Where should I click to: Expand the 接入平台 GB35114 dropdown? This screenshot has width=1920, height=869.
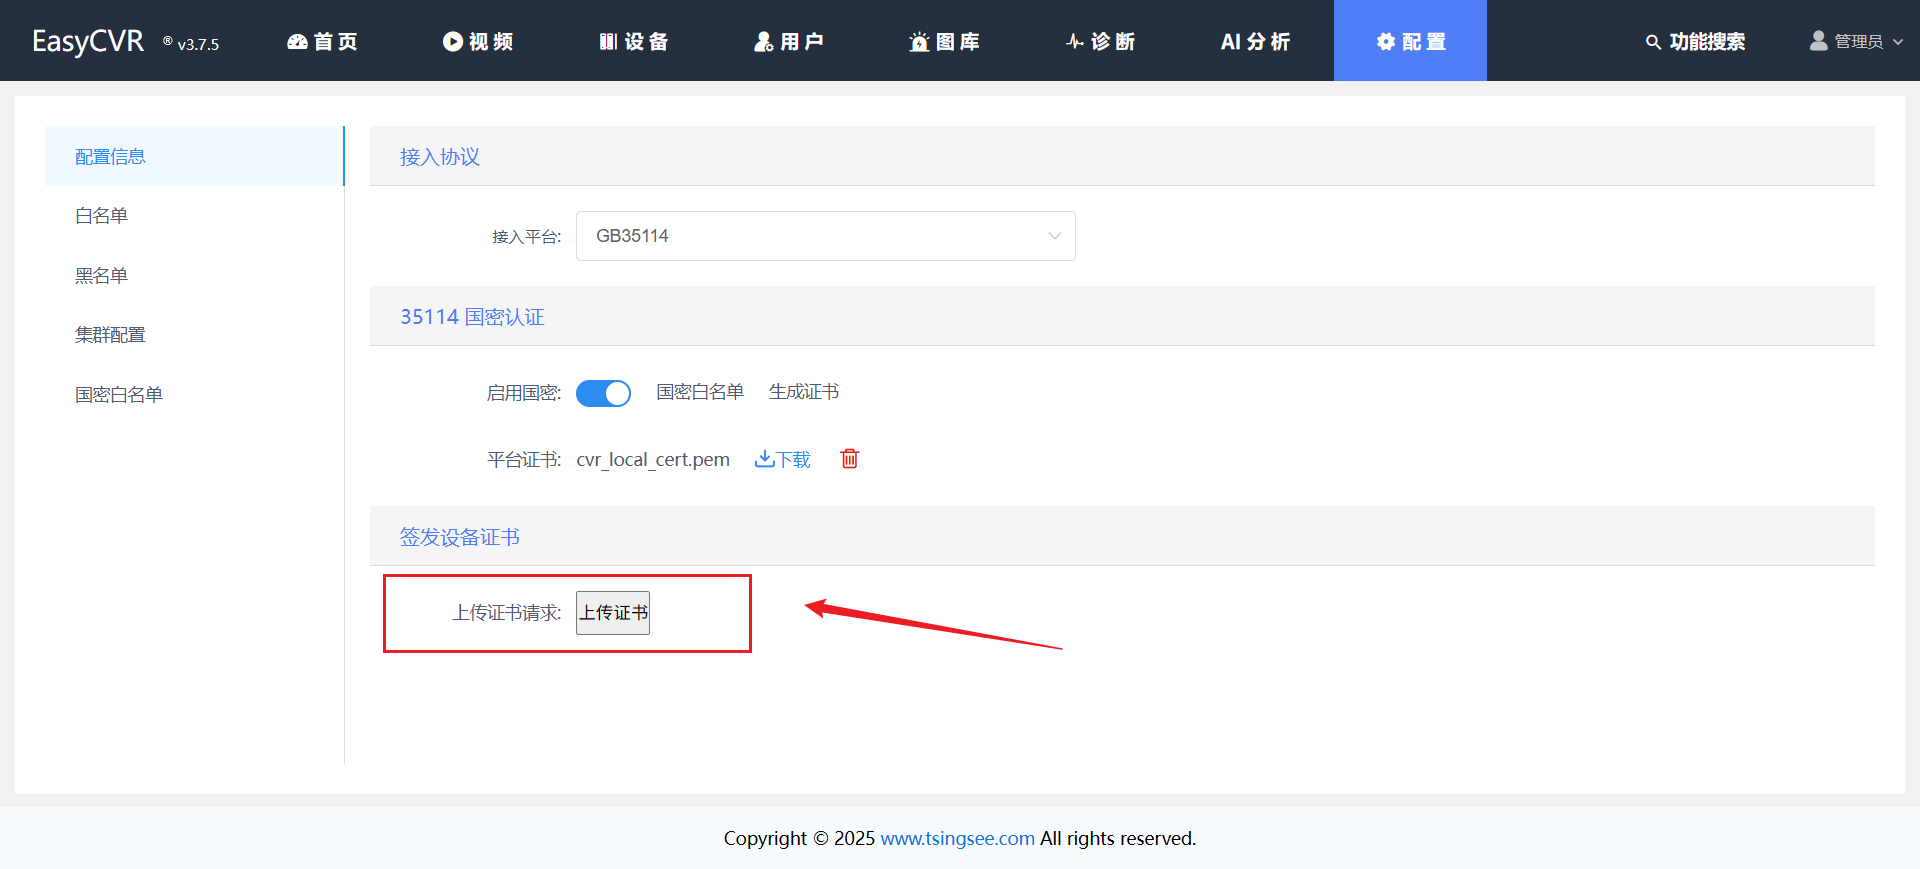(x=826, y=236)
